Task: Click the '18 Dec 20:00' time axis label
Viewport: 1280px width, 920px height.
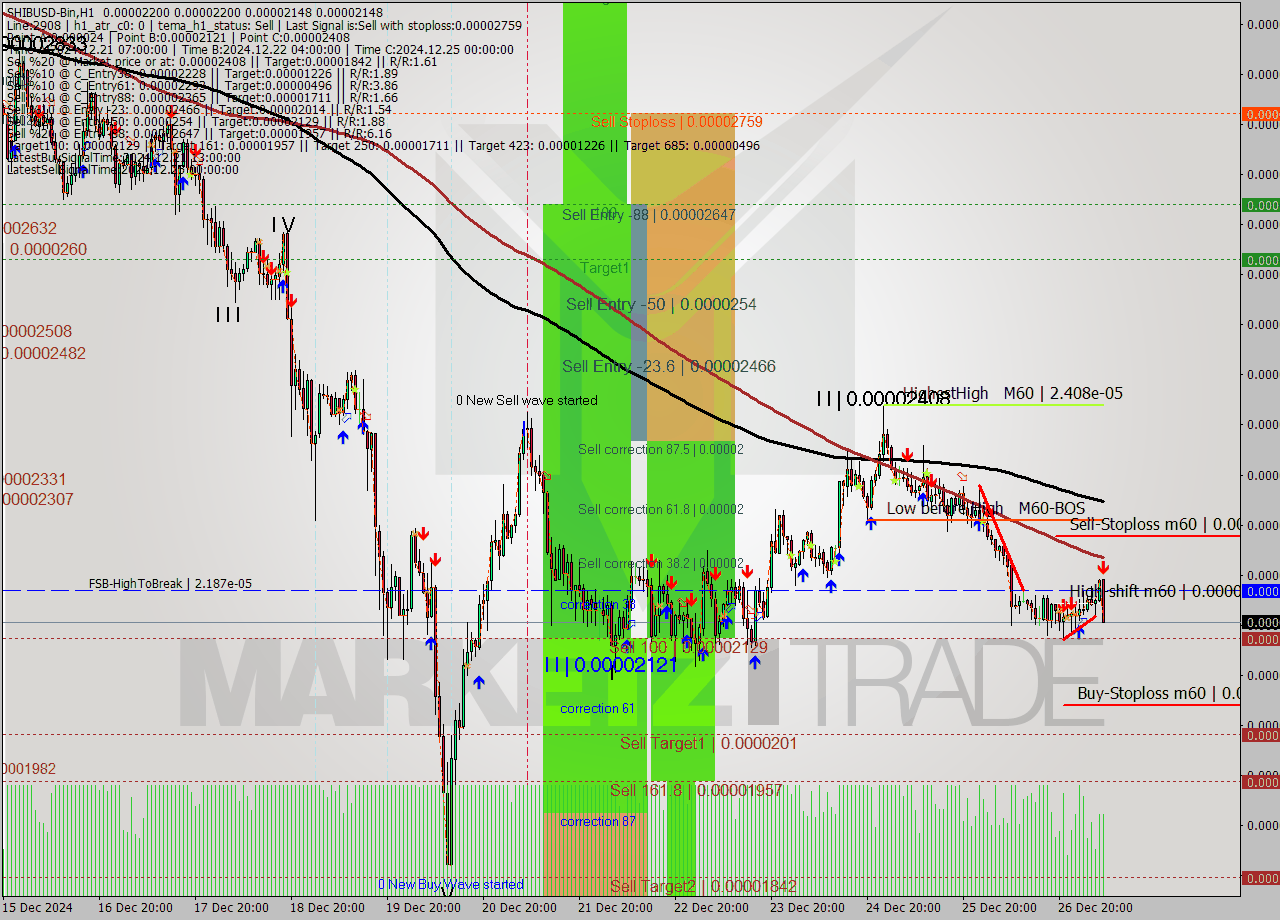Action: click(x=327, y=908)
